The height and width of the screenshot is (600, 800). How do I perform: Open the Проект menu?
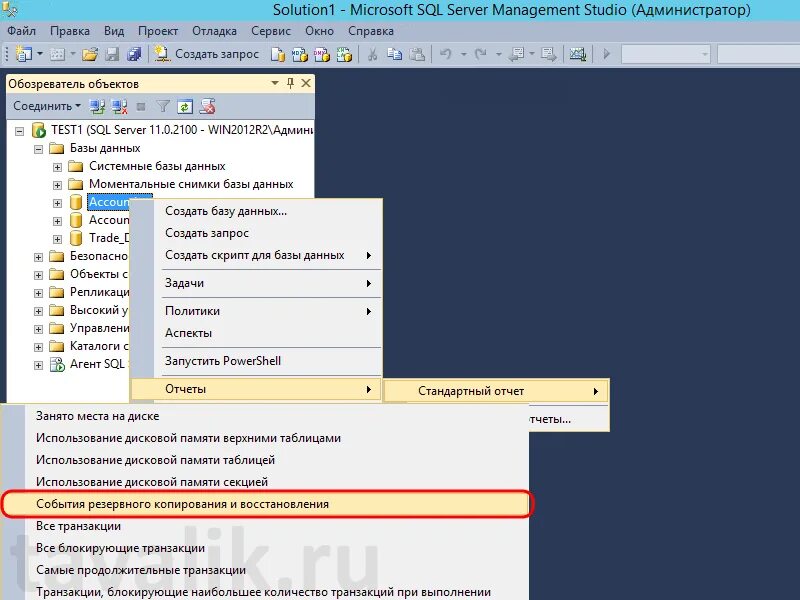(158, 31)
